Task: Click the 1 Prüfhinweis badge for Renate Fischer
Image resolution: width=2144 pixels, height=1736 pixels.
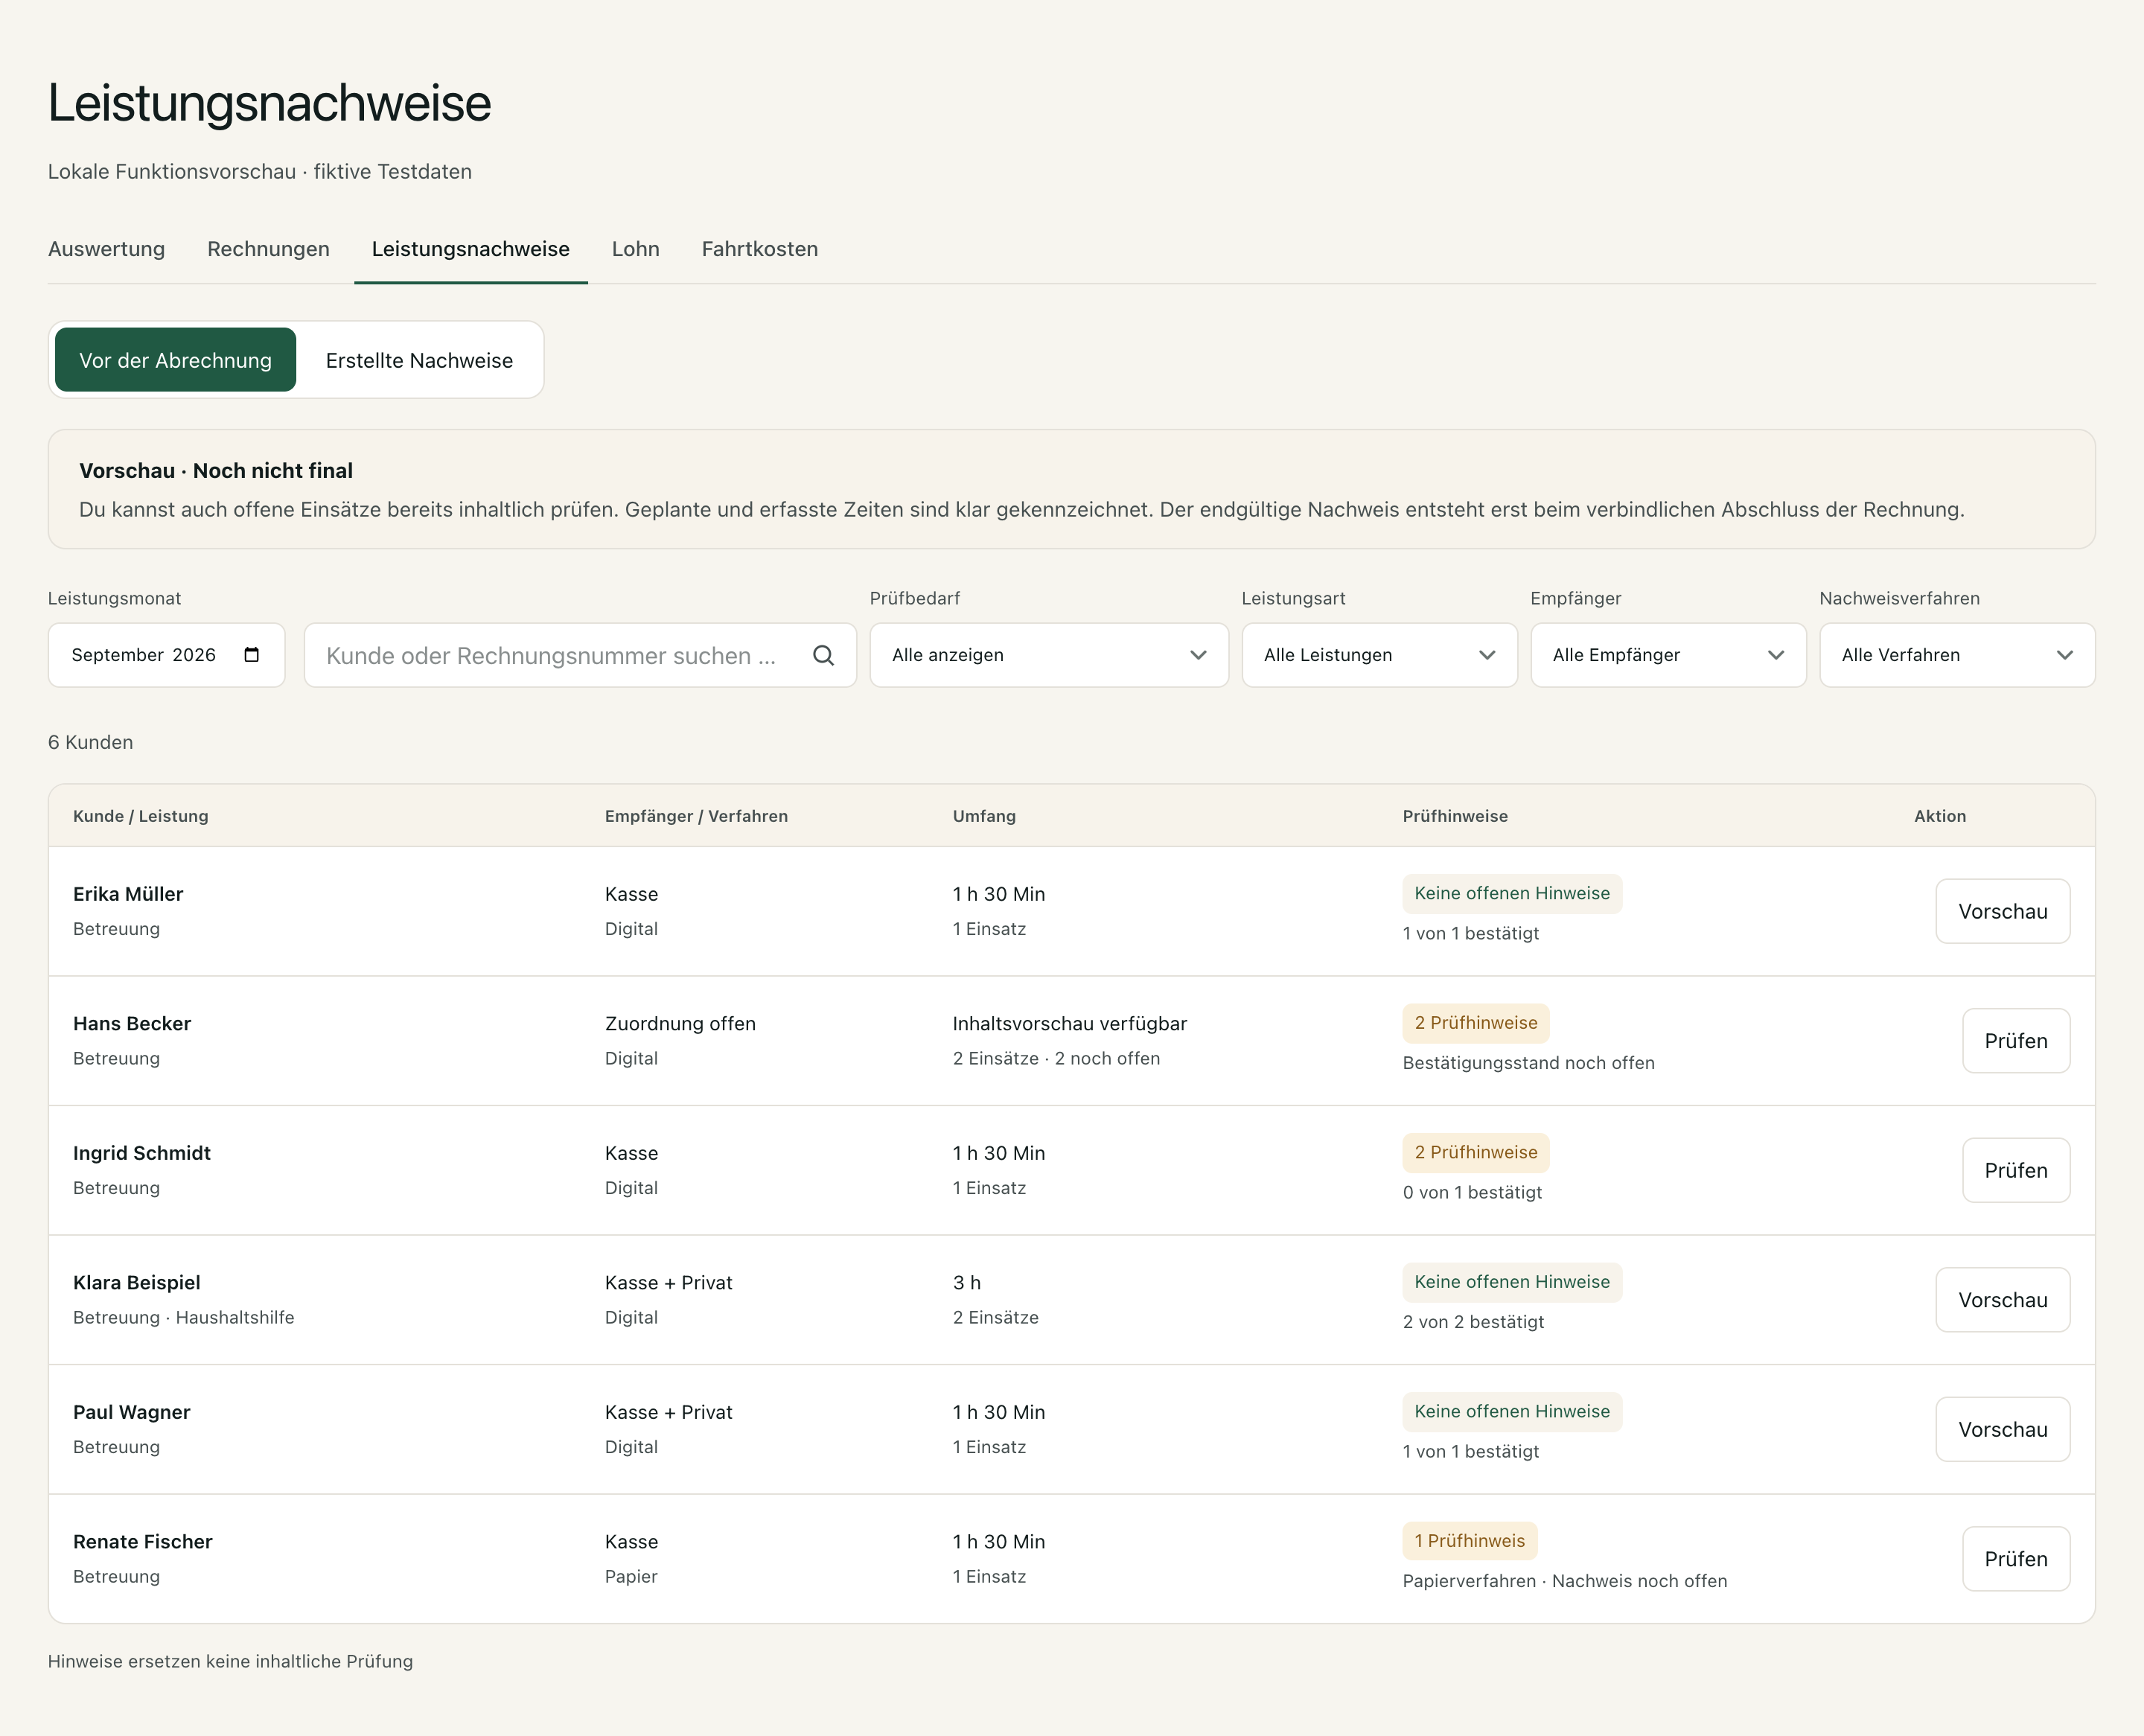Action: [1469, 1541]
